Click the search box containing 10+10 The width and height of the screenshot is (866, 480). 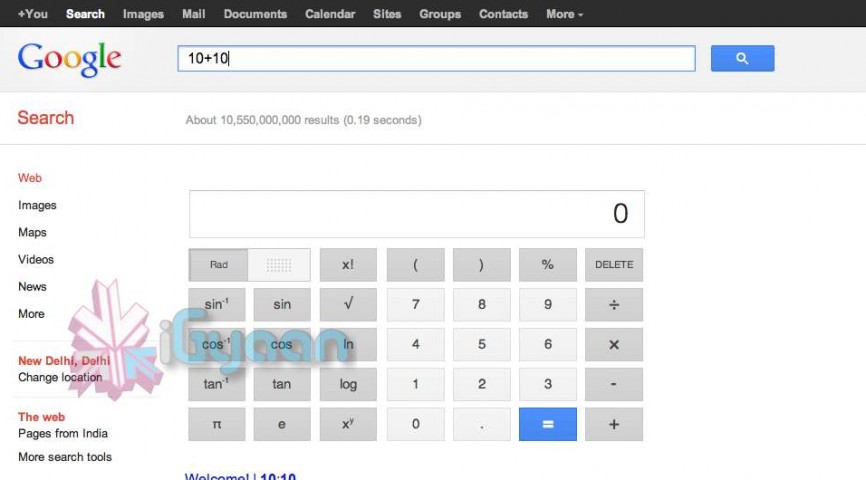[435, 59]
